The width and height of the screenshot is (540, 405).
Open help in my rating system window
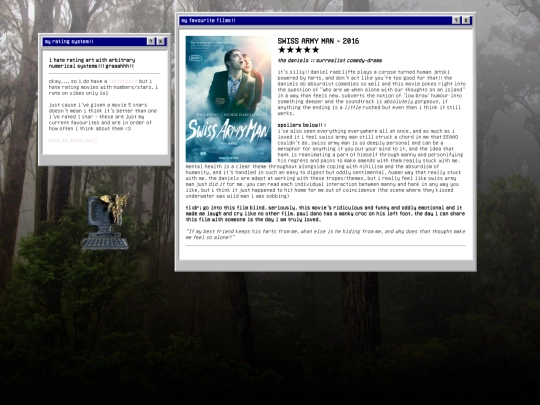pyautogui.click(x=151, y=41)
